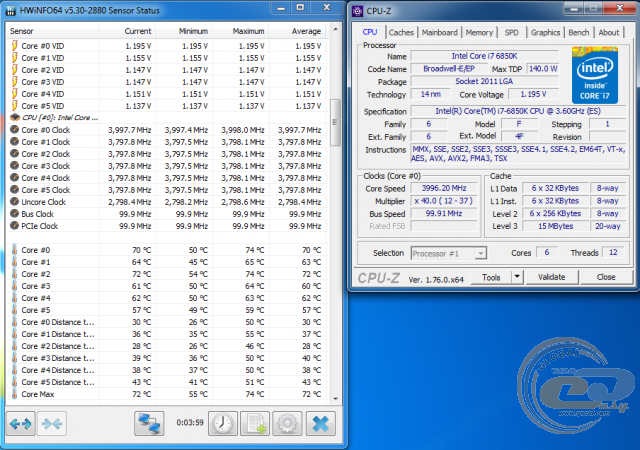Click the Core #5 VID voltage icon

tap(15, 106)
